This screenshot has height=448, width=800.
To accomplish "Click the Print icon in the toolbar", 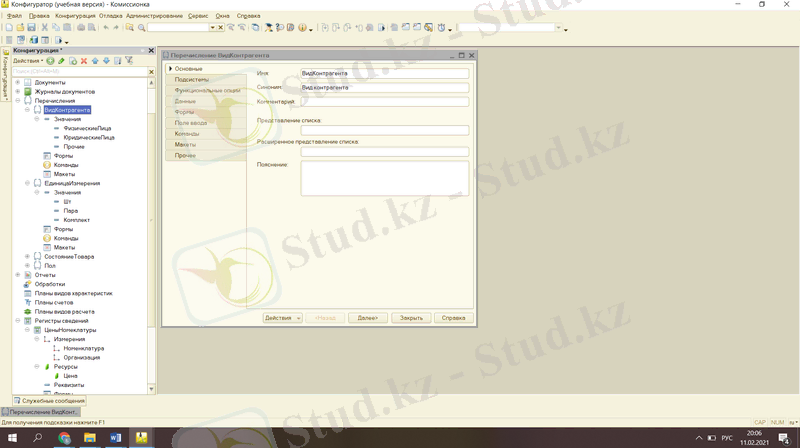I will 81,27.
